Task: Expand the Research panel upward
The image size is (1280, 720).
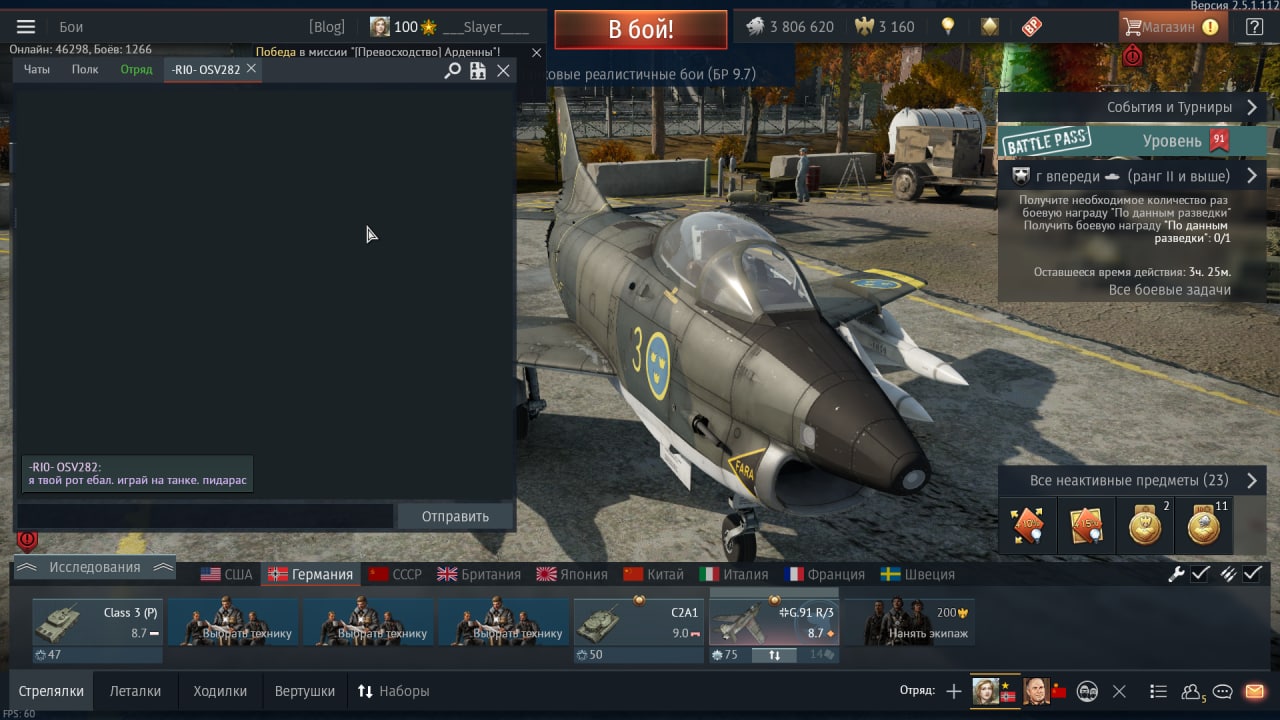Action: pos(94,568)
